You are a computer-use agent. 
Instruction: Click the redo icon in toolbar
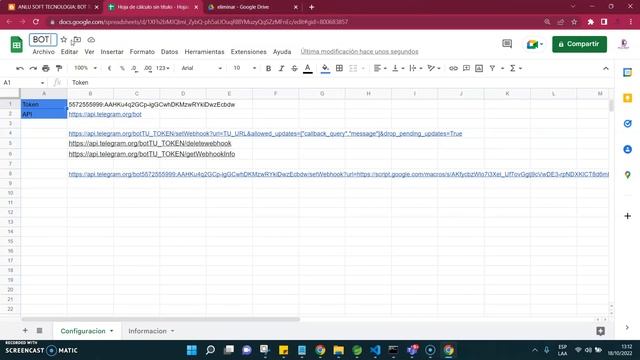click(33, 69)
